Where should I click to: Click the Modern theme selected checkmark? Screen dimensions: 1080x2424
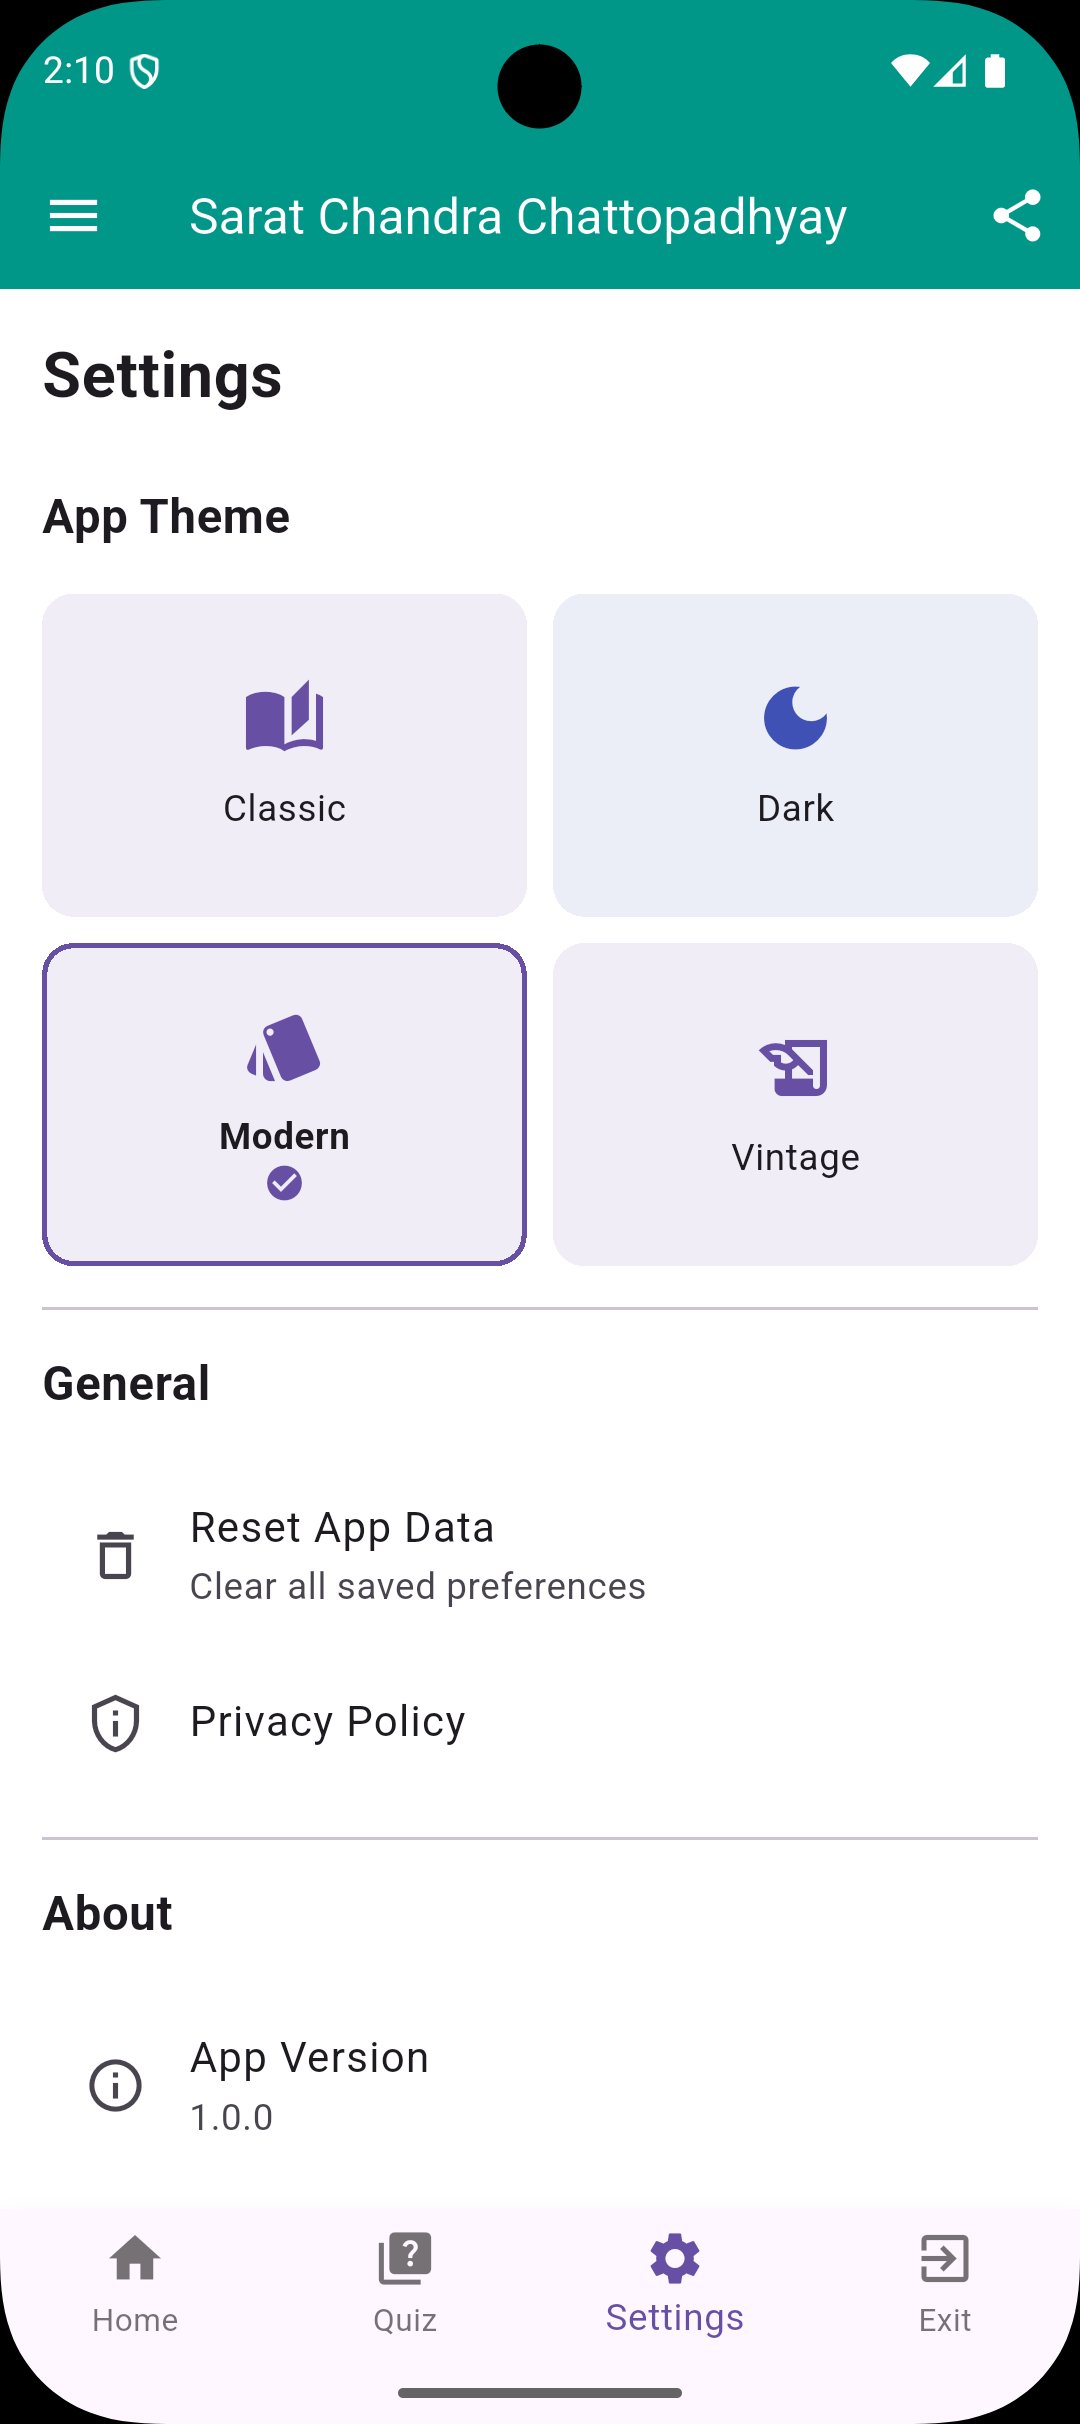284,1184
